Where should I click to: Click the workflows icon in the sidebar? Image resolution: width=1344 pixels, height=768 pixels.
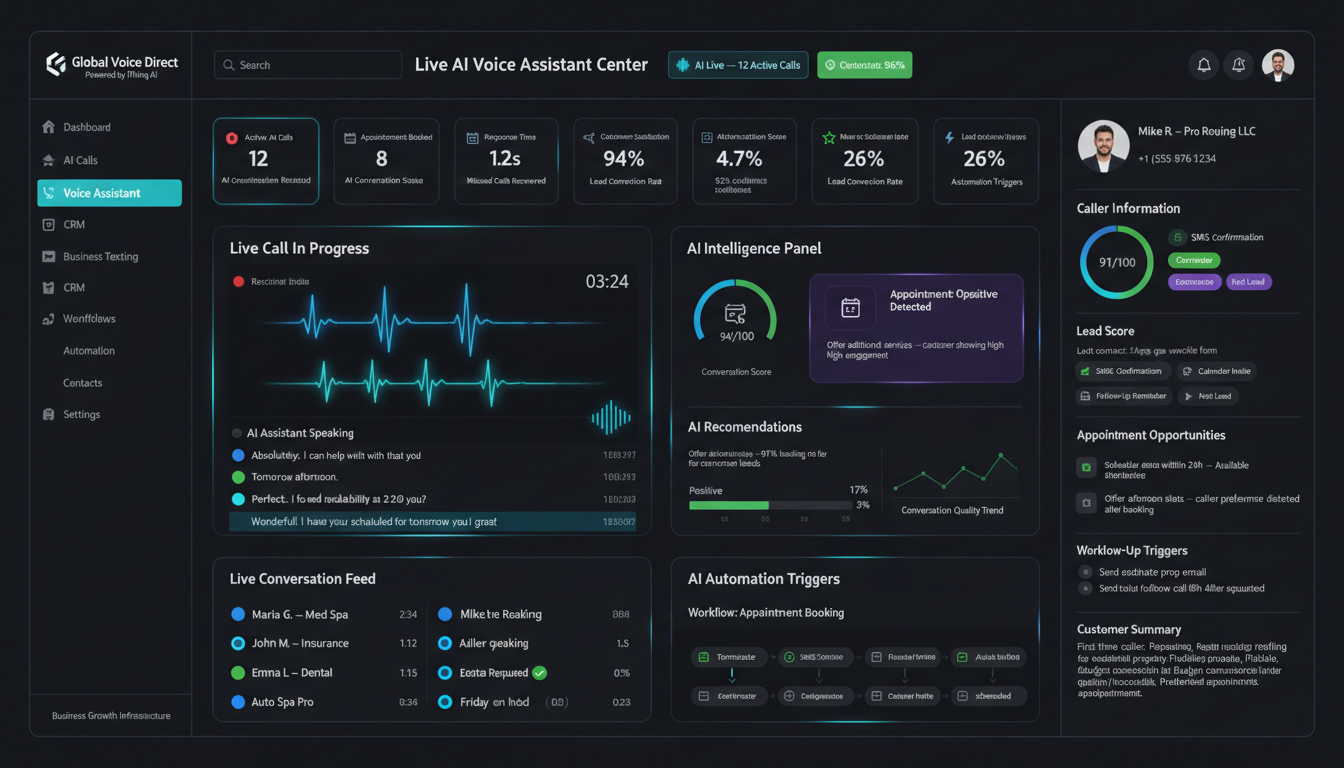click(x=48, y=319)
